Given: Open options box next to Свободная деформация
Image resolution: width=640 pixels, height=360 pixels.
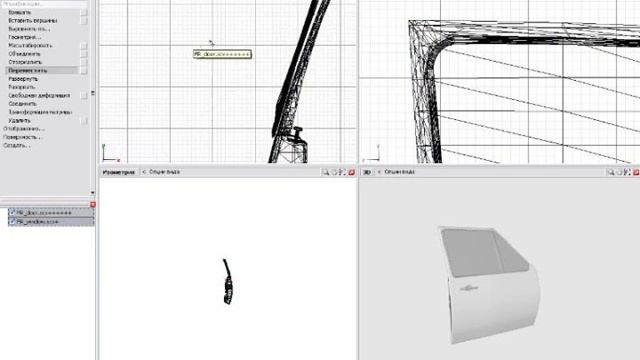Looking at the screenshot, I should coord(84,96).
